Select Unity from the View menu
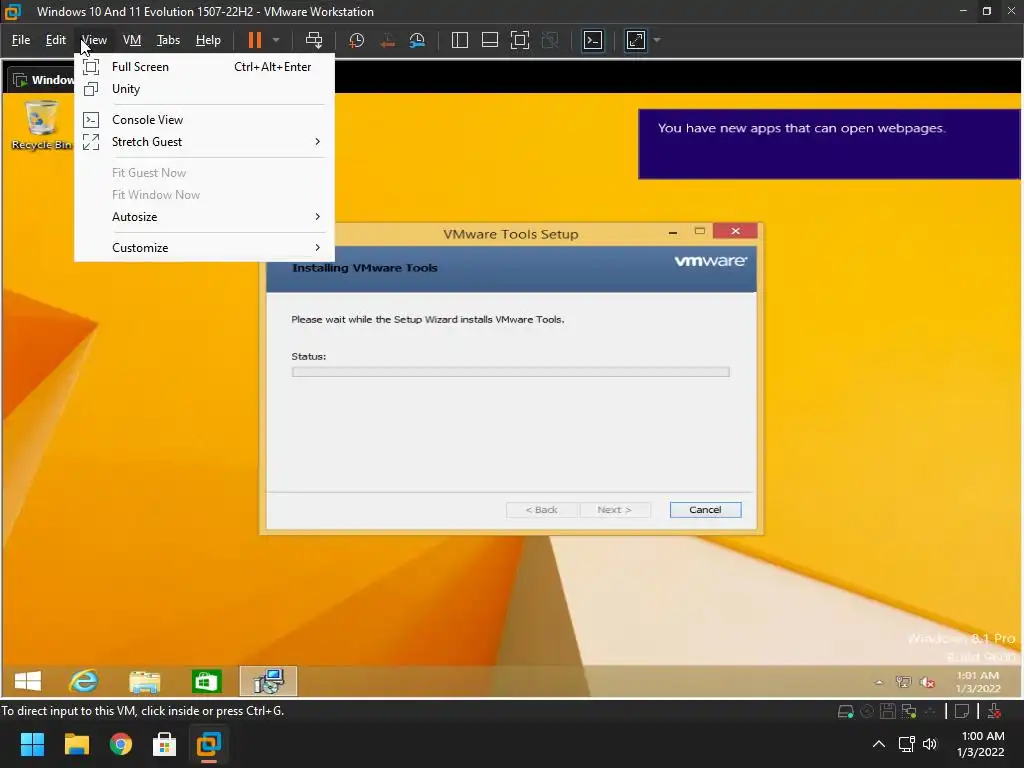This screenshot has height=768, width=1024. [204, 89]
